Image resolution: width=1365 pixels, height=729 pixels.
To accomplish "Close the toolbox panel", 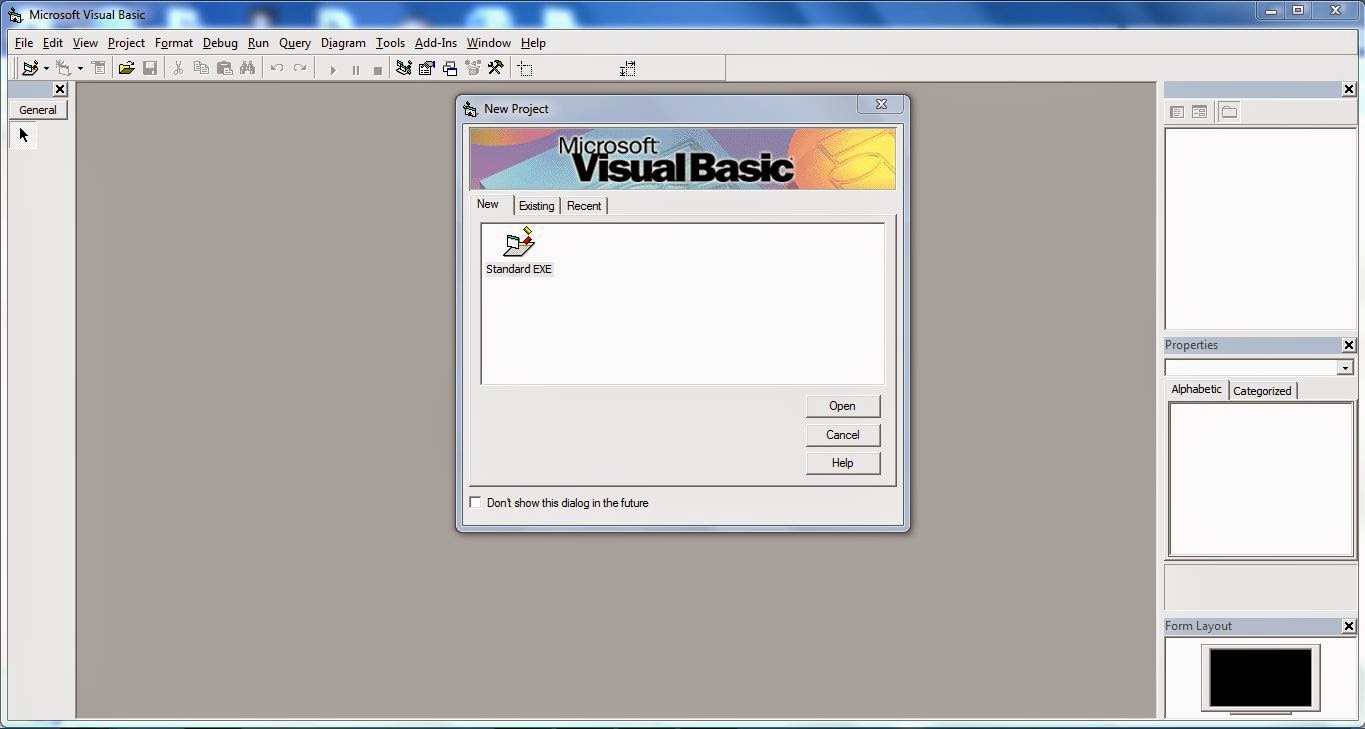I will (x=59, y=89).
